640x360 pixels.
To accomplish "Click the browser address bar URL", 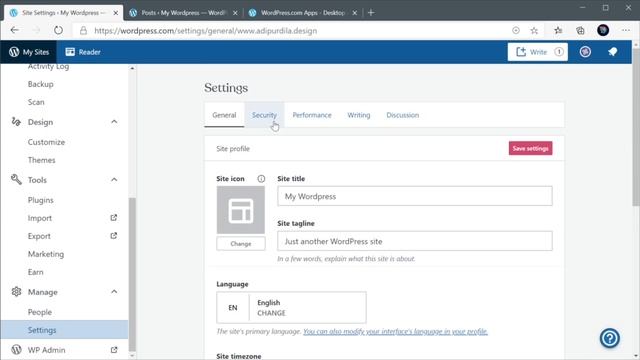I will pos(205,31).
